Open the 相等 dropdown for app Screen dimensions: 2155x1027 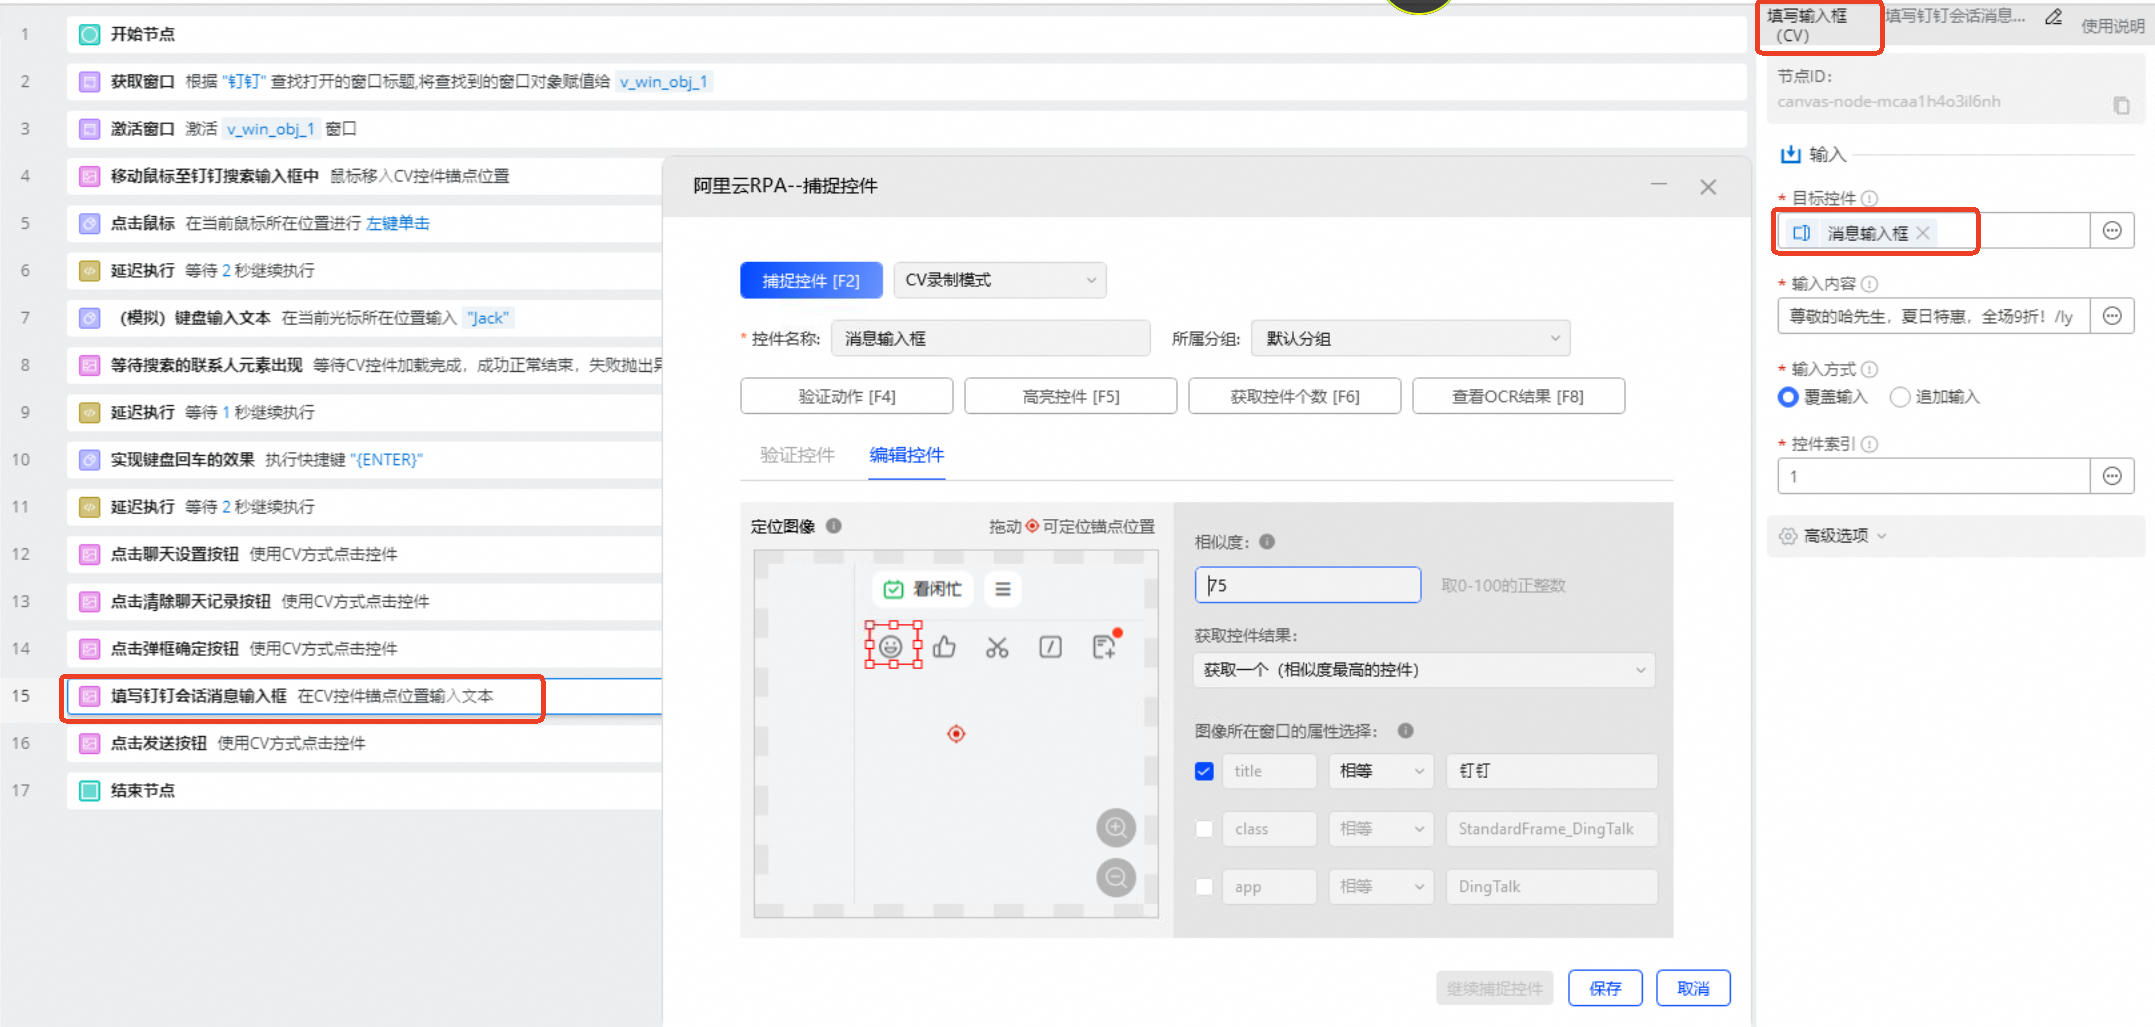click(x=1381, y=887)
